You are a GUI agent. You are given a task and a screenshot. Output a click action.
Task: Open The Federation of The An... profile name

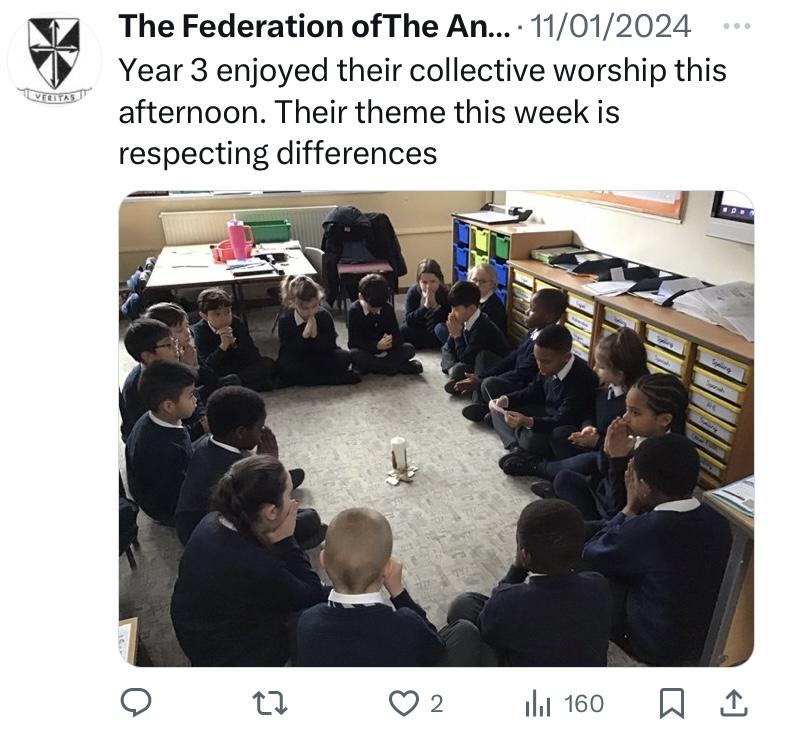(x=315, y=26)
